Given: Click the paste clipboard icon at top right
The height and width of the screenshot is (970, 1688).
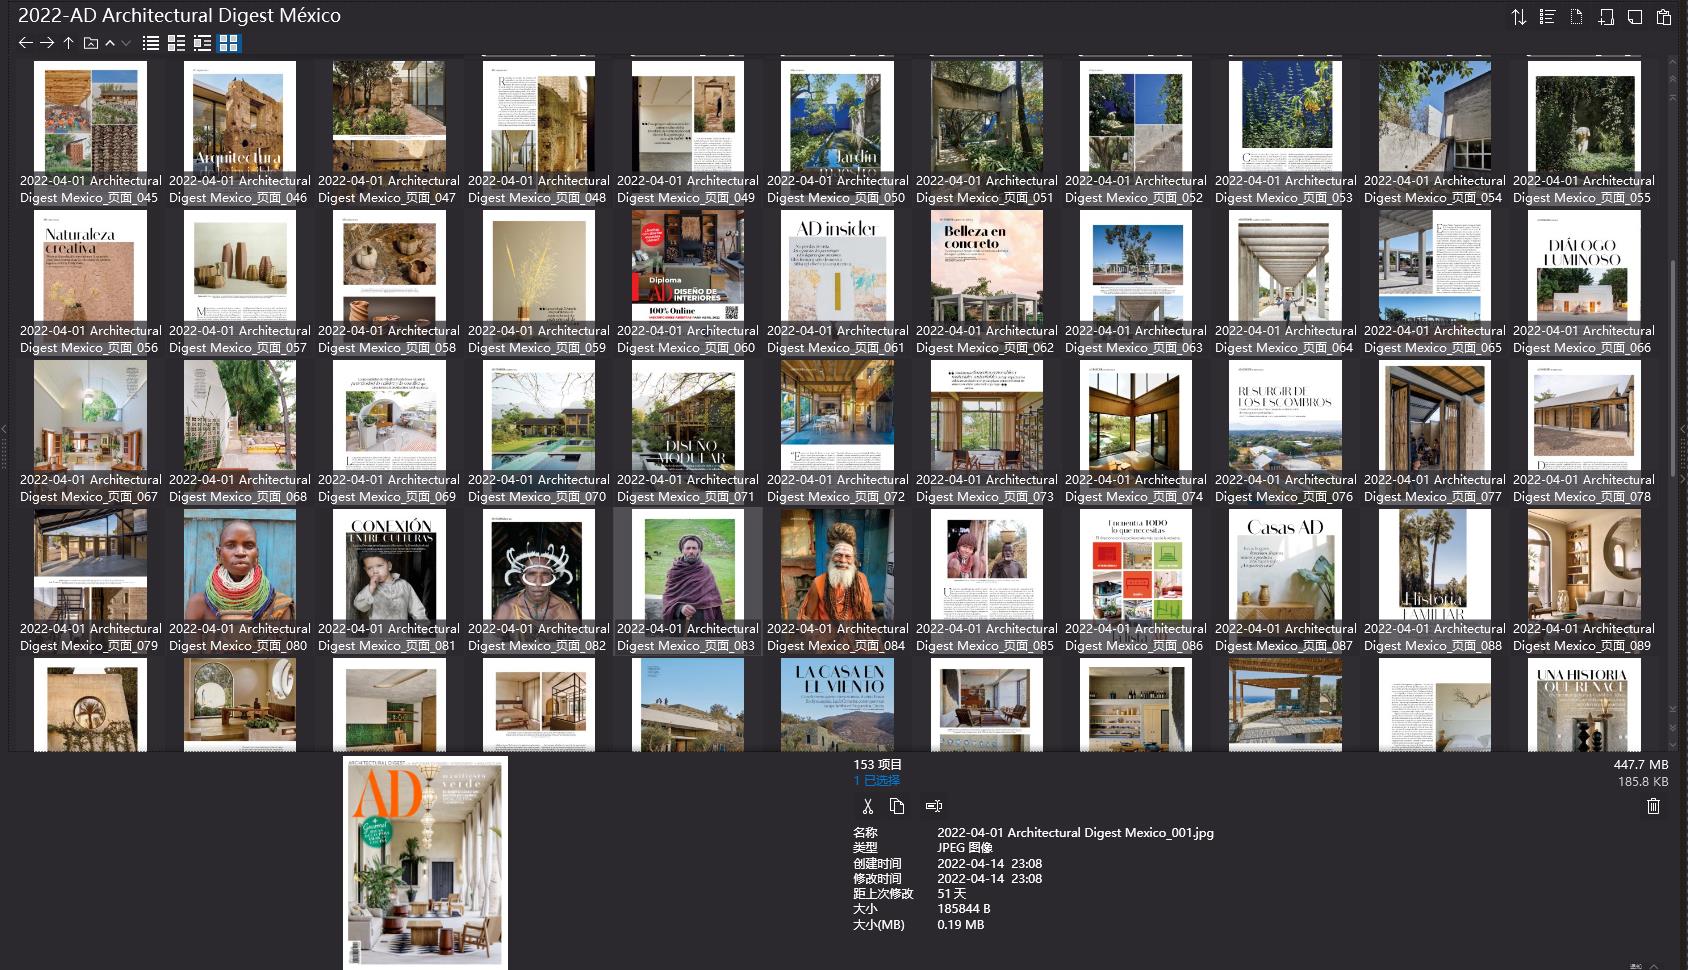Looking at the screenshot, I should click(x=1664, y=17).
